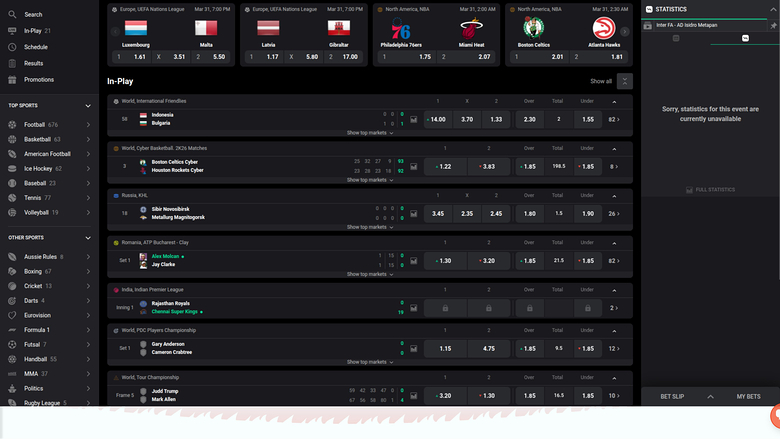Open more markets 26 for KHL match

click(x=614, y=214)
